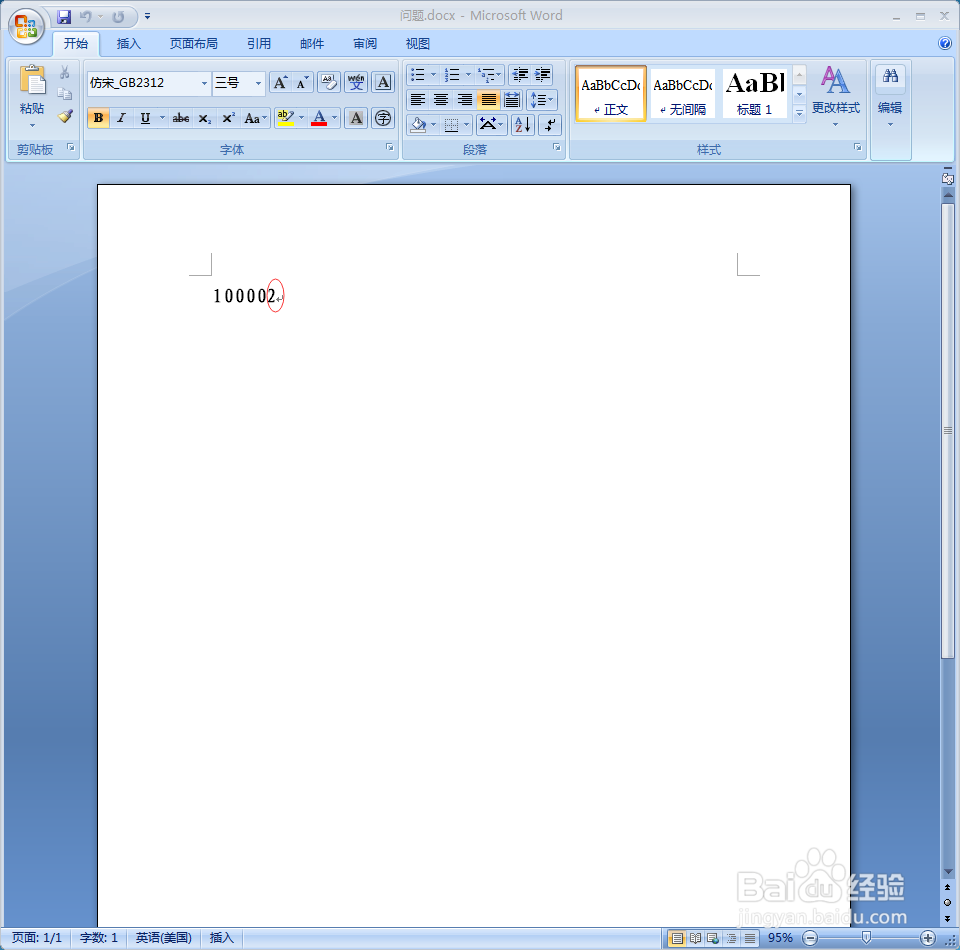Show or hide paragraph marks

[x=550, y=125]
